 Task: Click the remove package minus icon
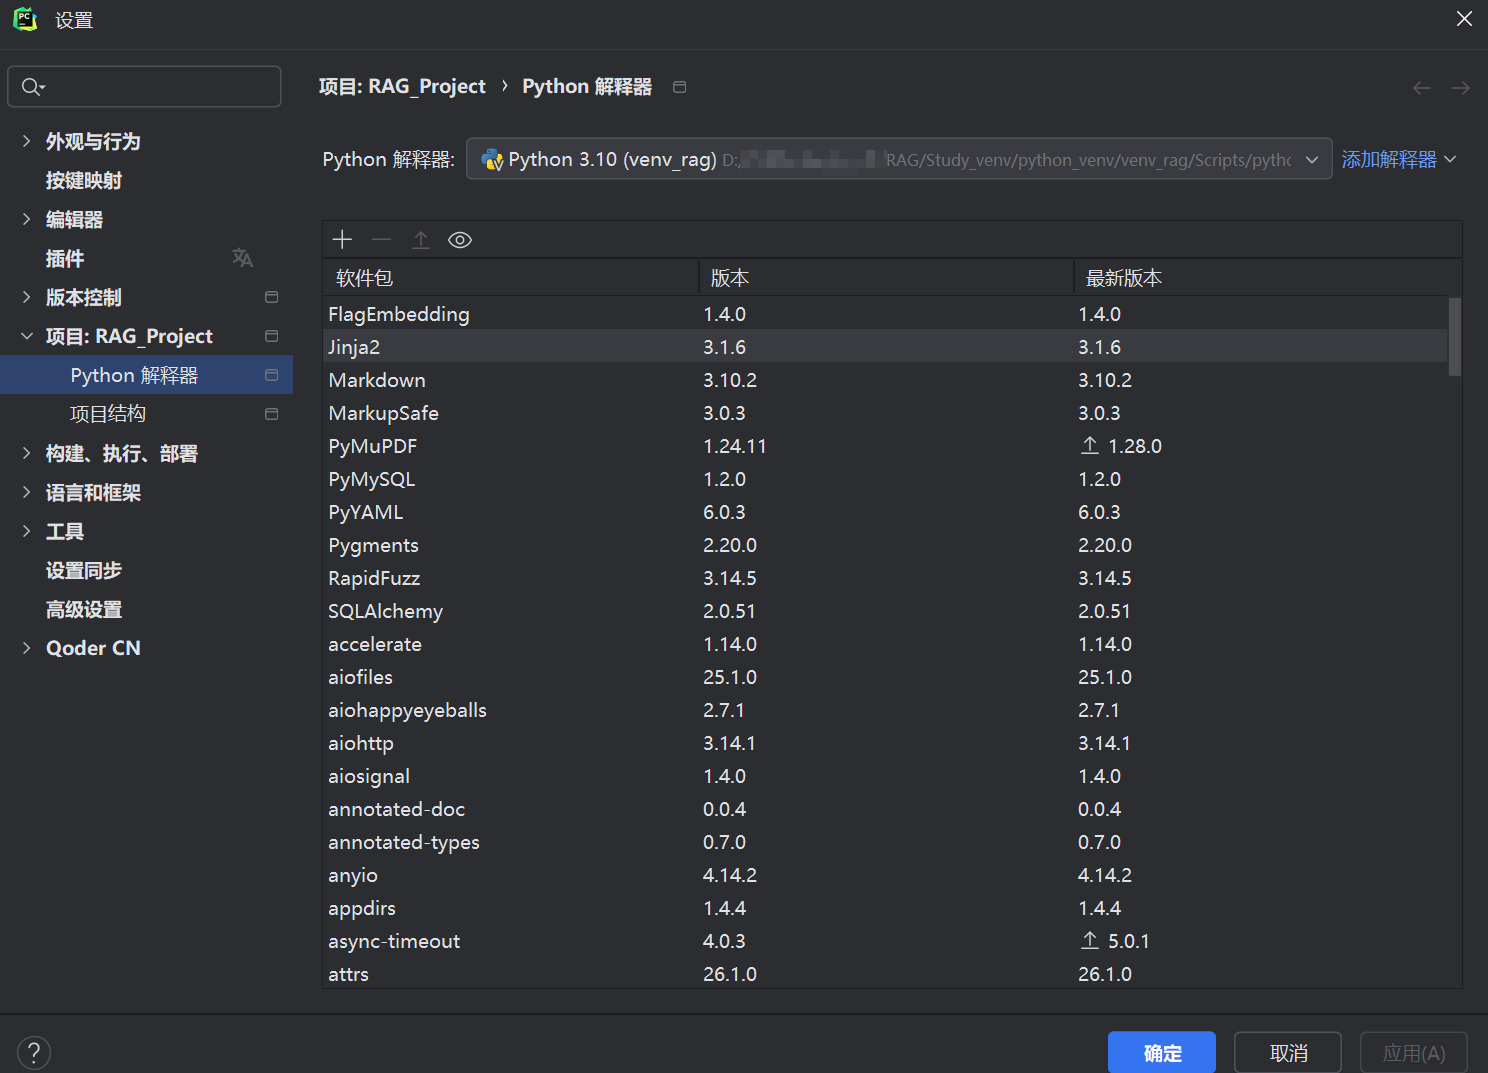pos(381,239)
